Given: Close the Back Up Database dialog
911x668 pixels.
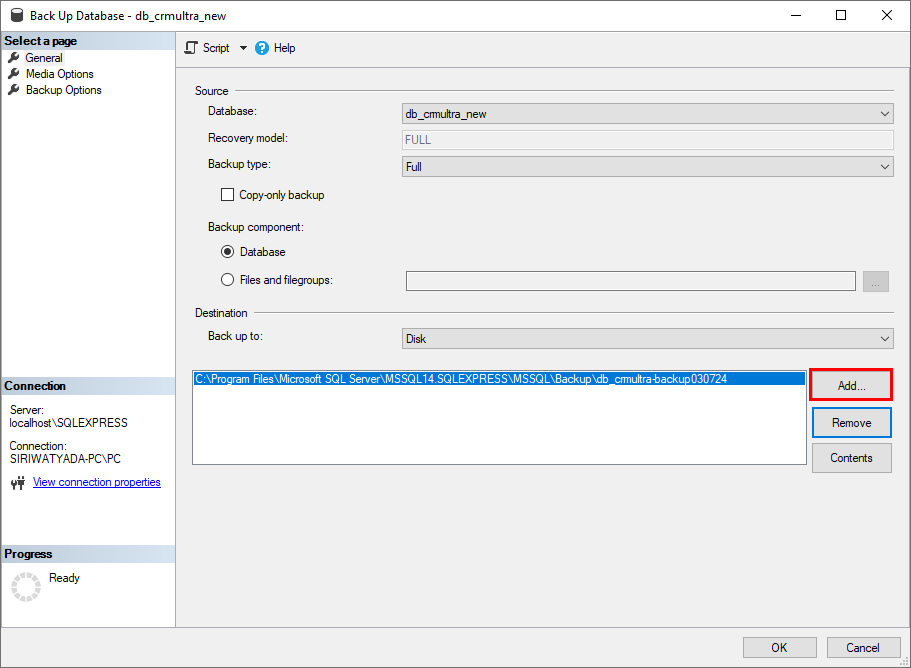Looking at the screenshot, I should click(887, 15).
